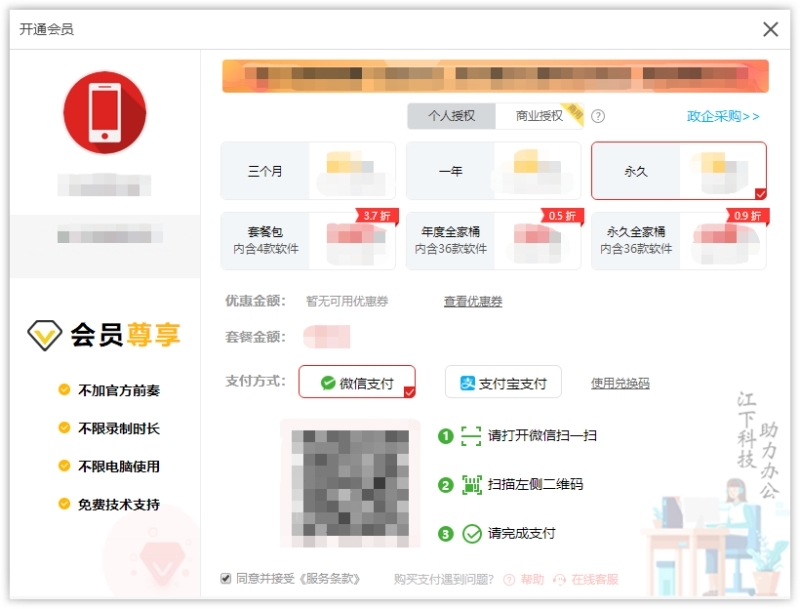Select the 永久 plan
Screen dimensions: 800x609
(679, 170)
